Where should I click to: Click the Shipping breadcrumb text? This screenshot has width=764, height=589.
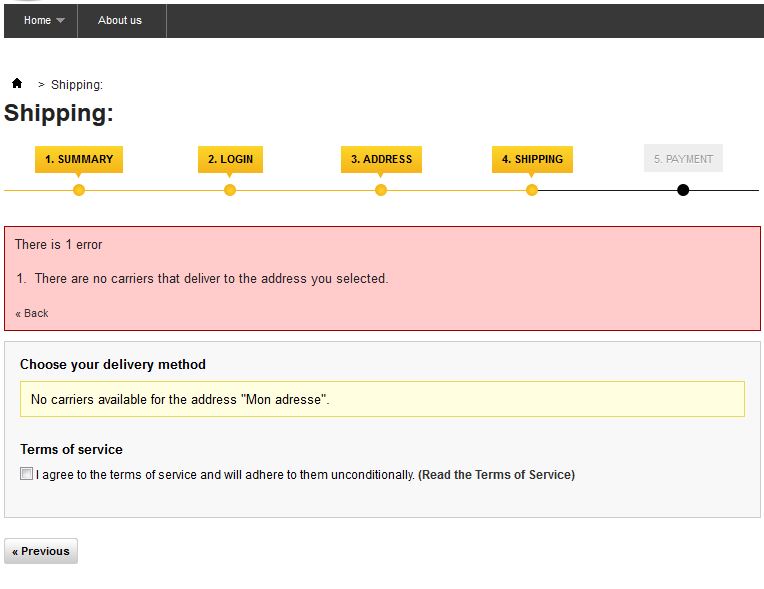tap(77, 85)
